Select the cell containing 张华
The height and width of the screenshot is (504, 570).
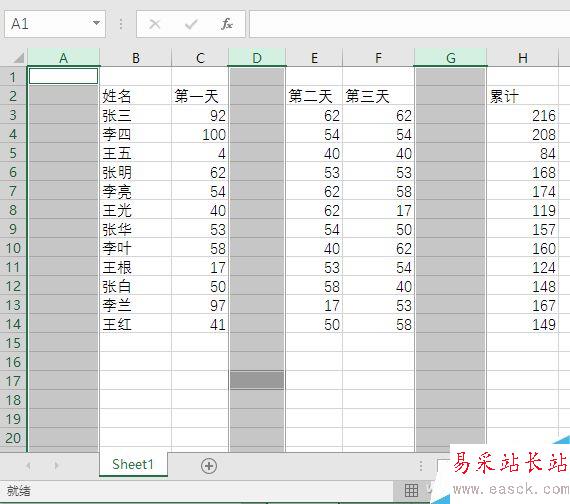pos(135,229)
